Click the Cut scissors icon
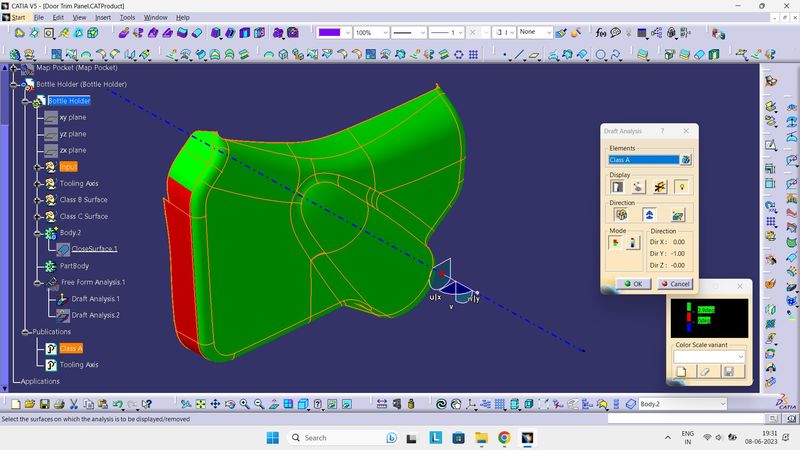800x450 pixels. click(73, 404)
